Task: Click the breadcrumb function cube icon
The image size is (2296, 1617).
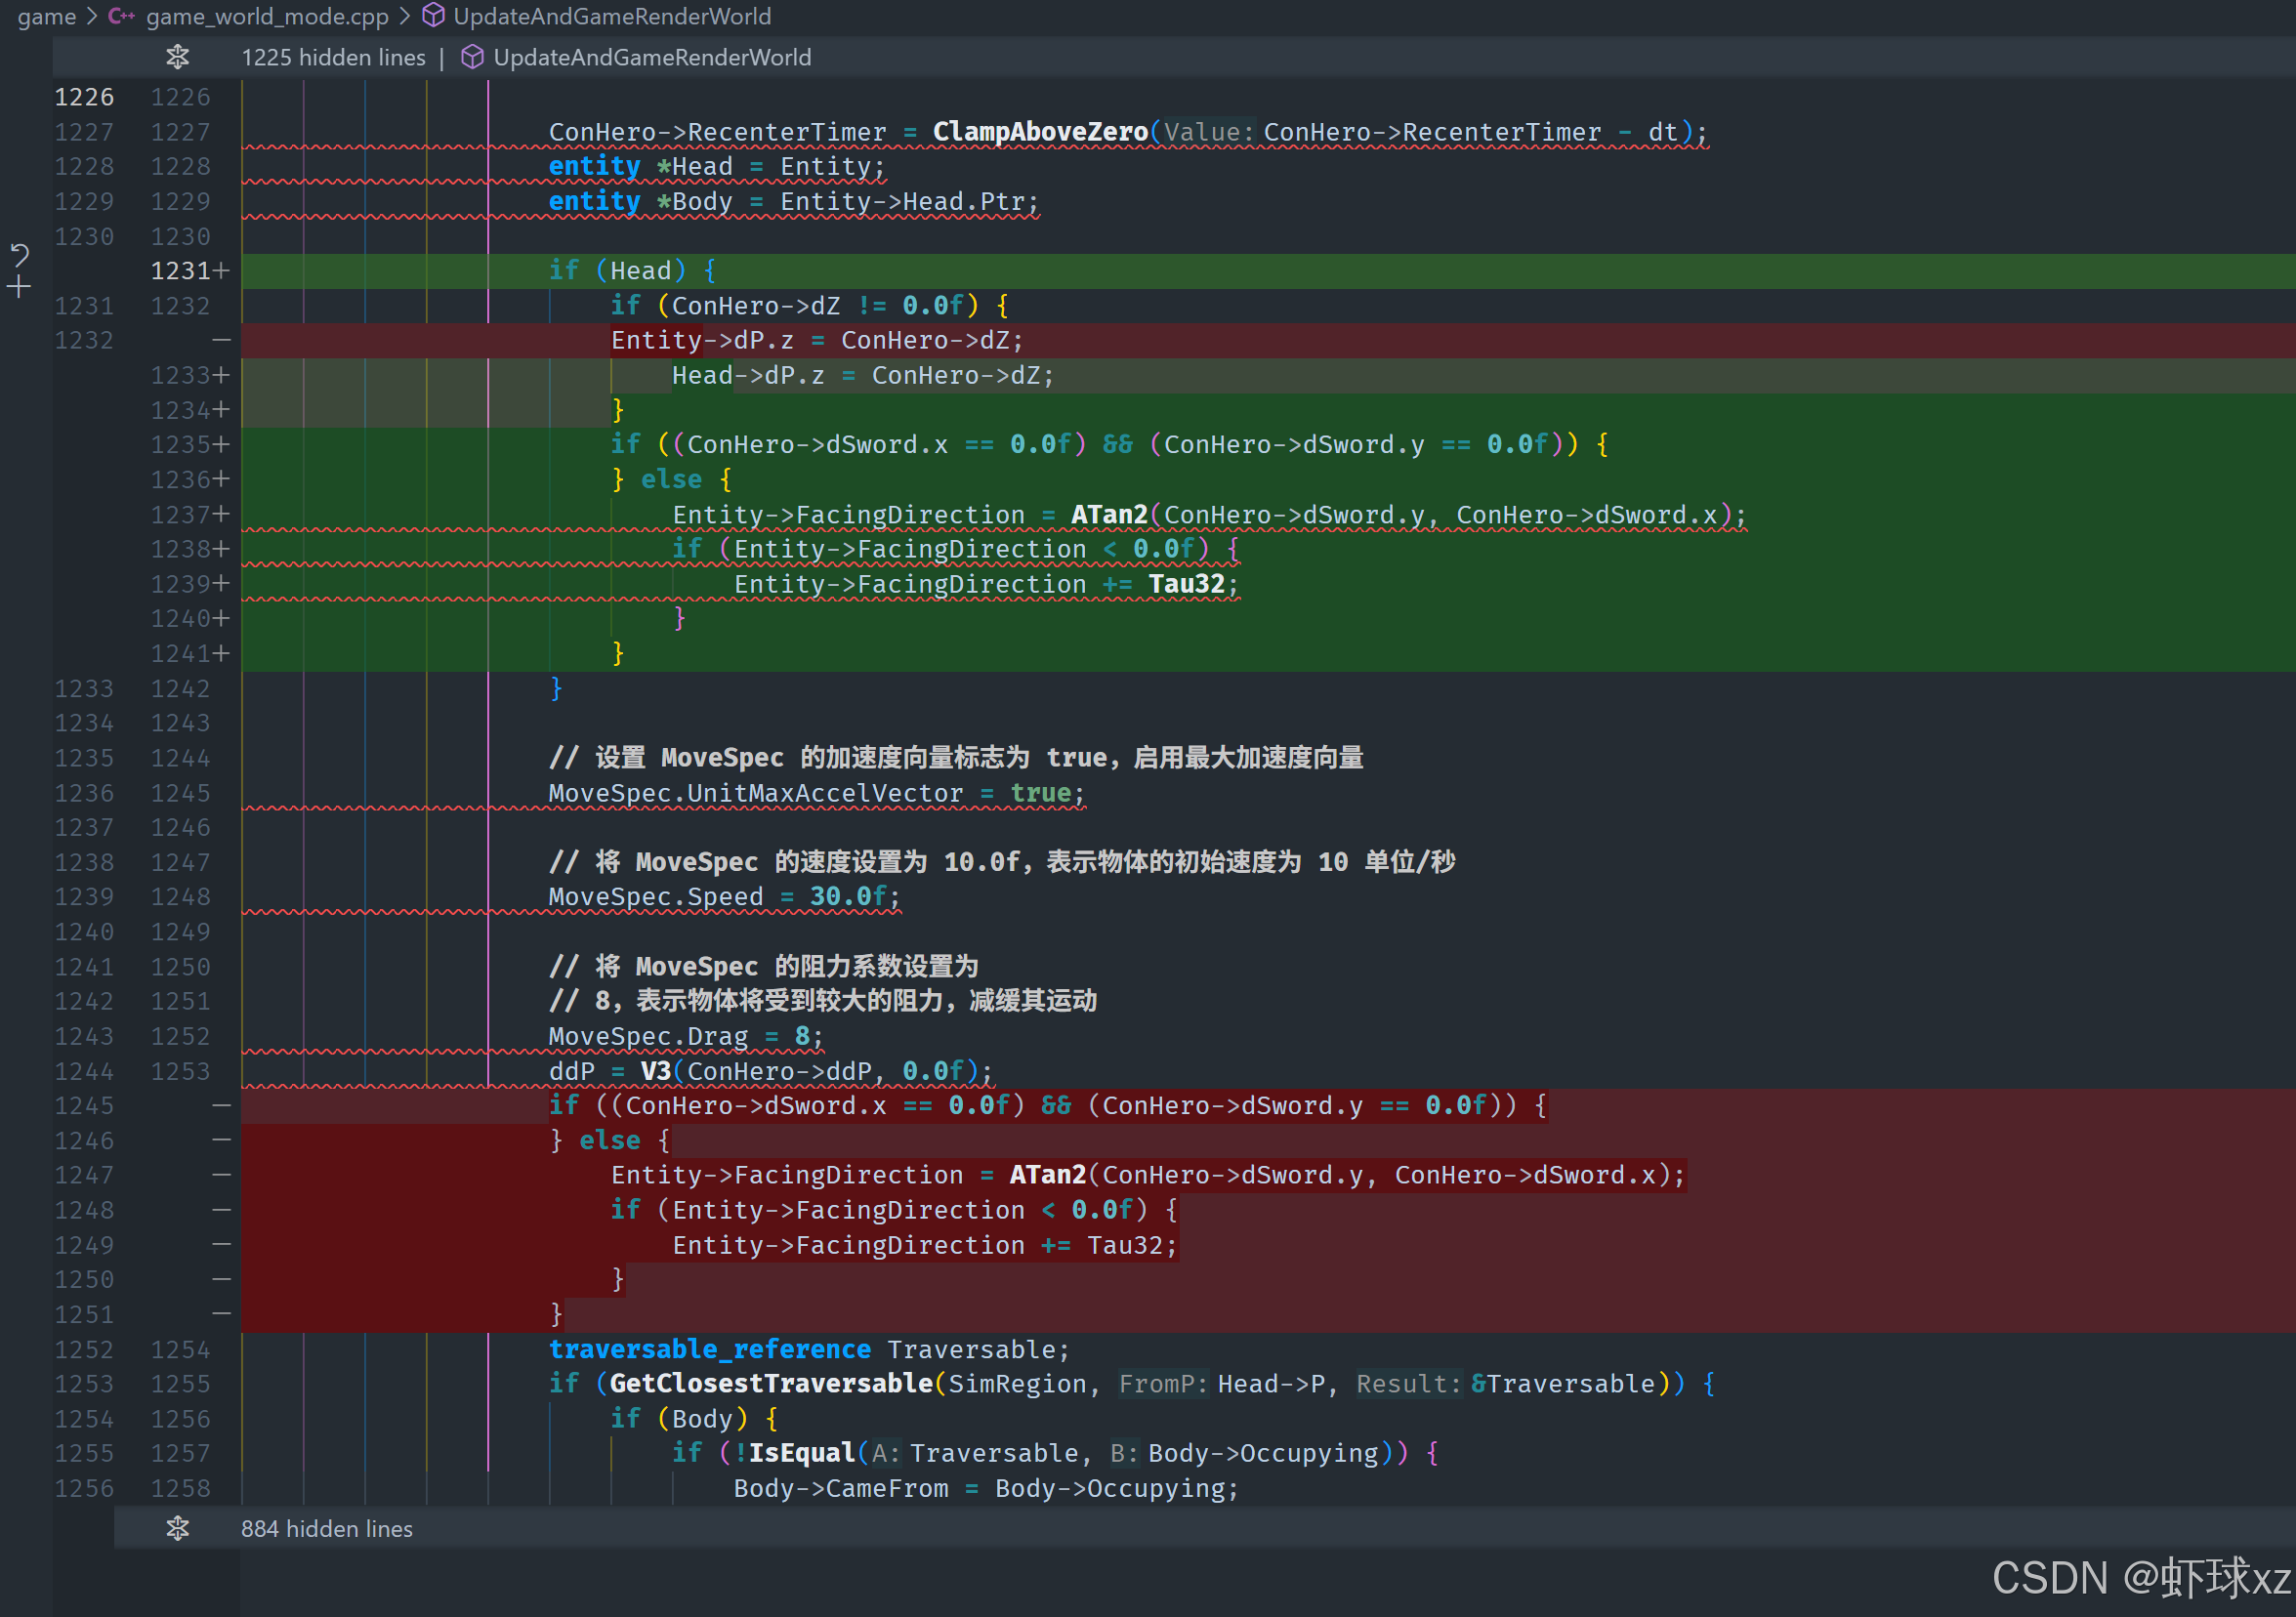Action: pos(433,16)
